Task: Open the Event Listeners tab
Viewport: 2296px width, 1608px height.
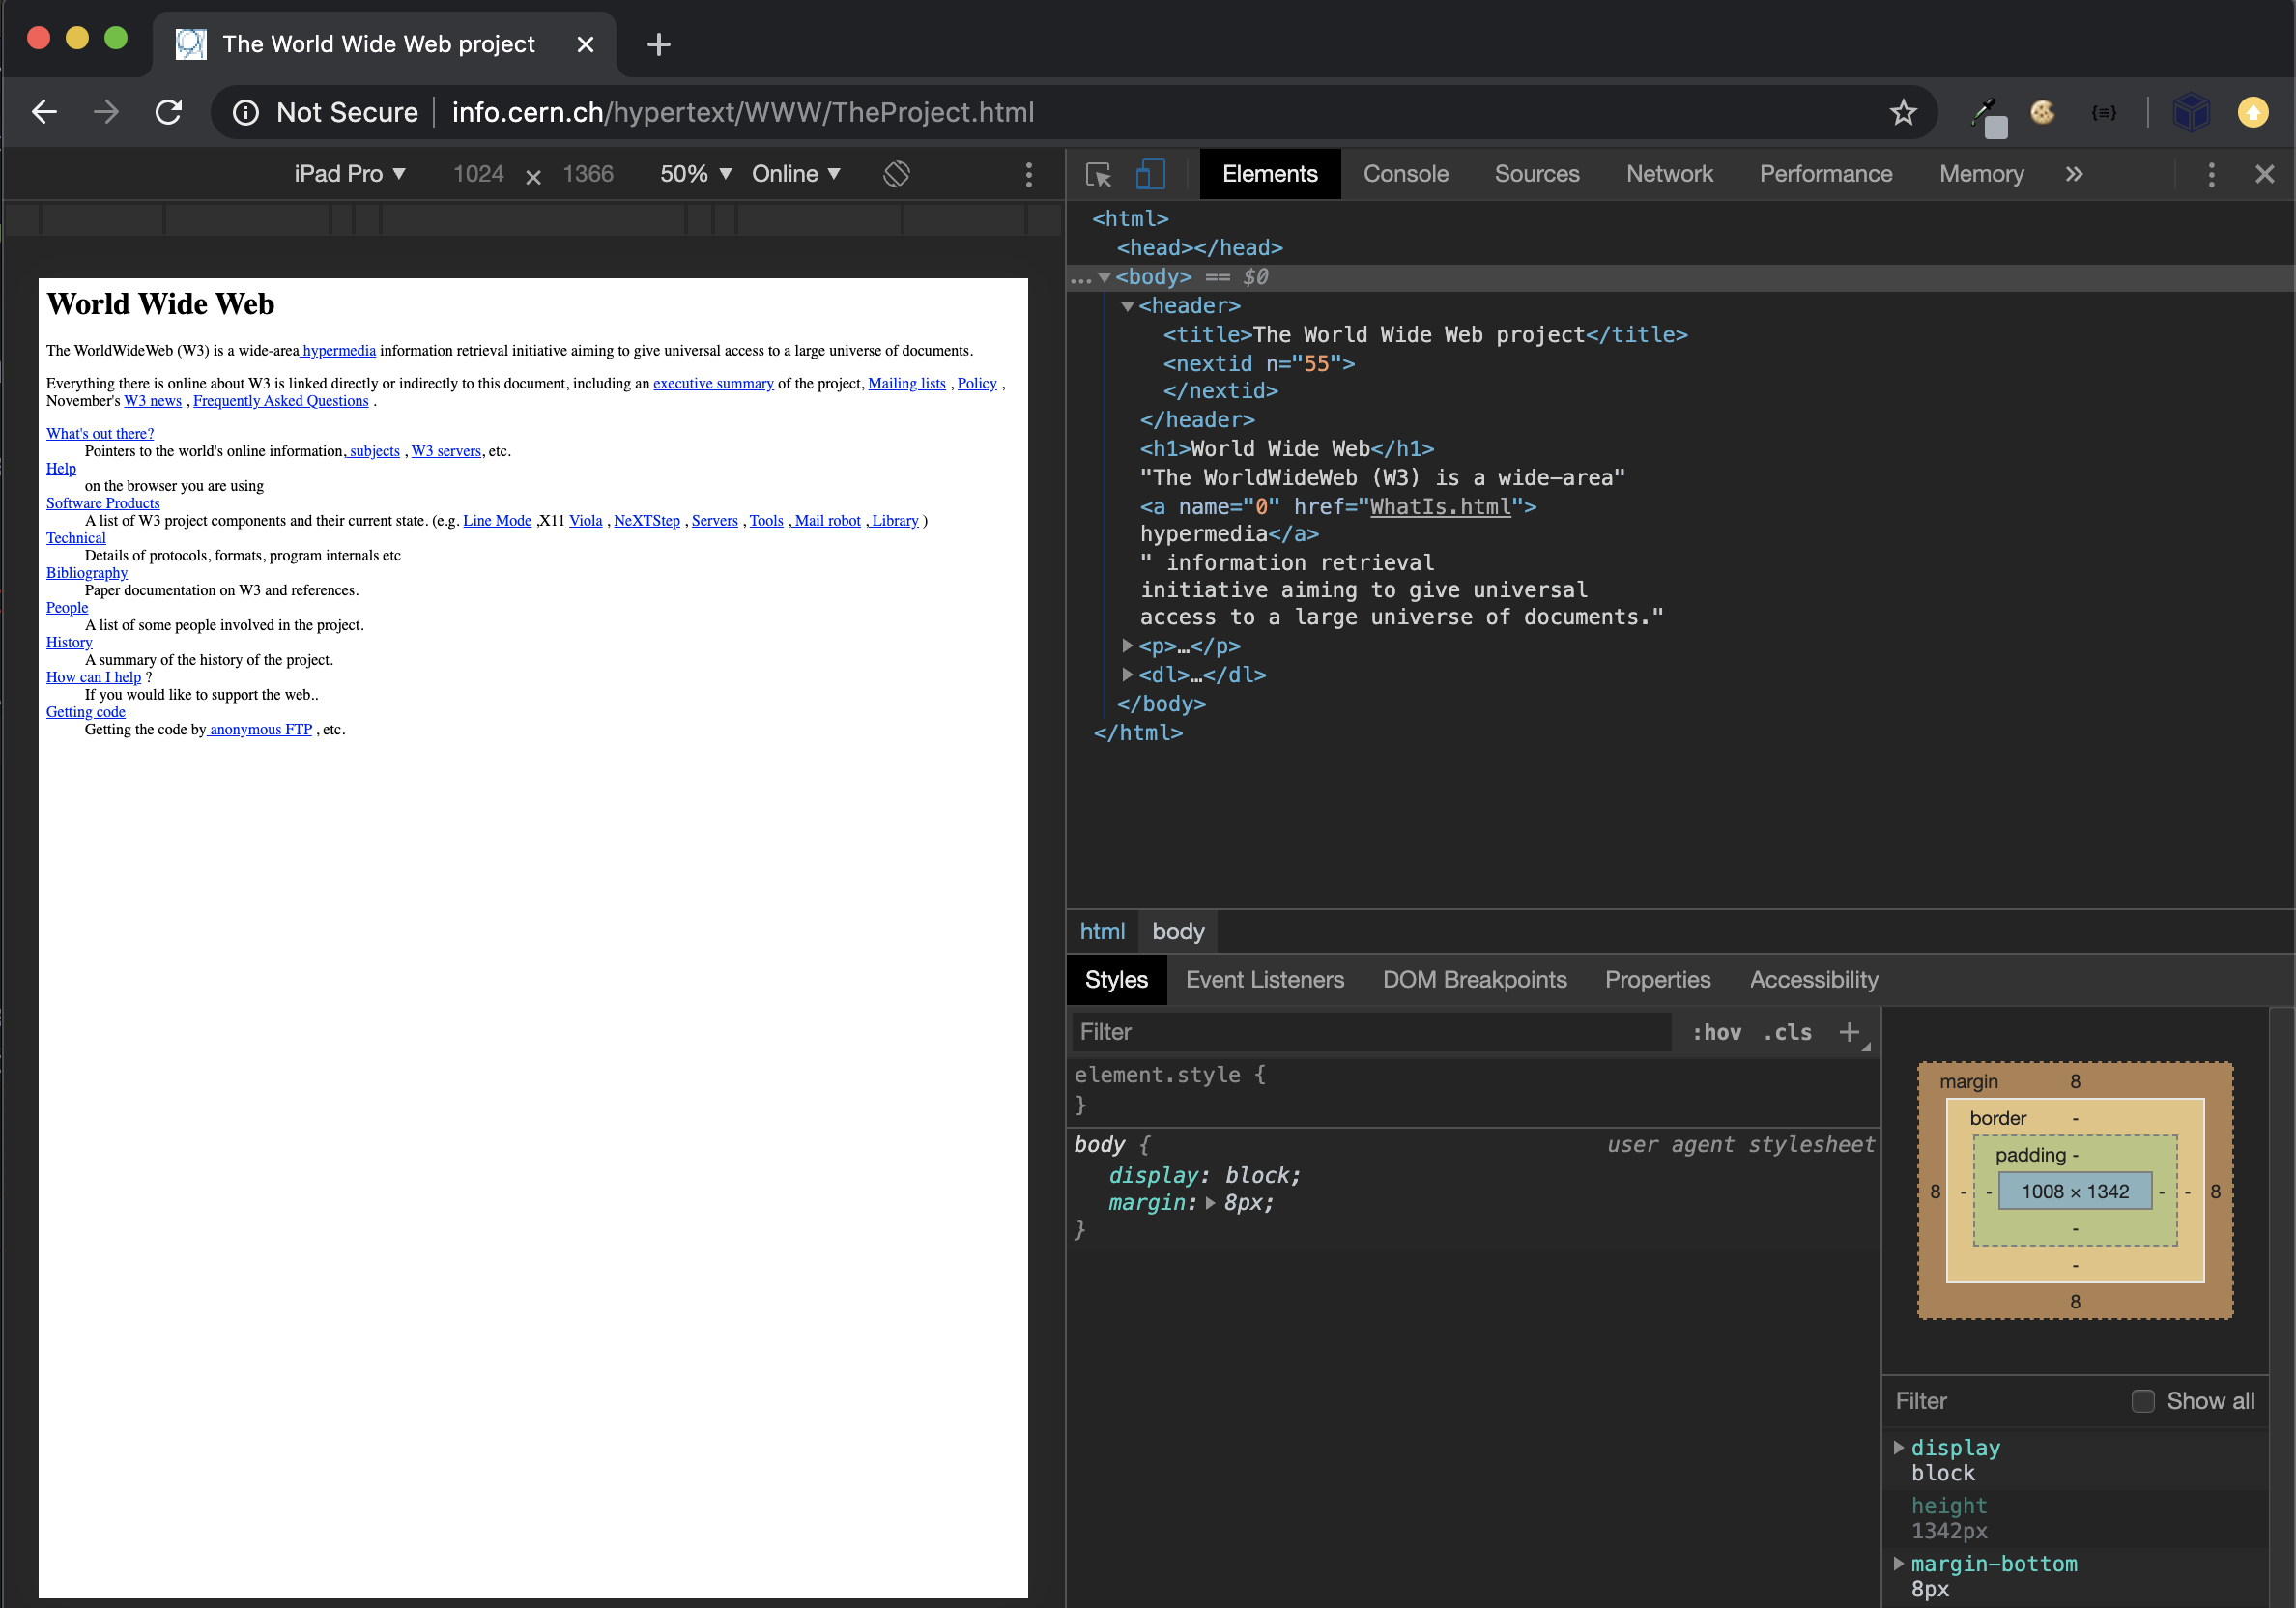Action: (1264, 980)
